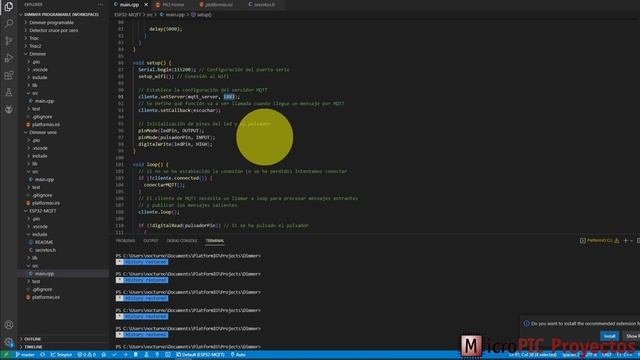Screen dimensions: 640x360
Task: Click the PlatformIO Build checkmark icon
Action: coord(114,355)
